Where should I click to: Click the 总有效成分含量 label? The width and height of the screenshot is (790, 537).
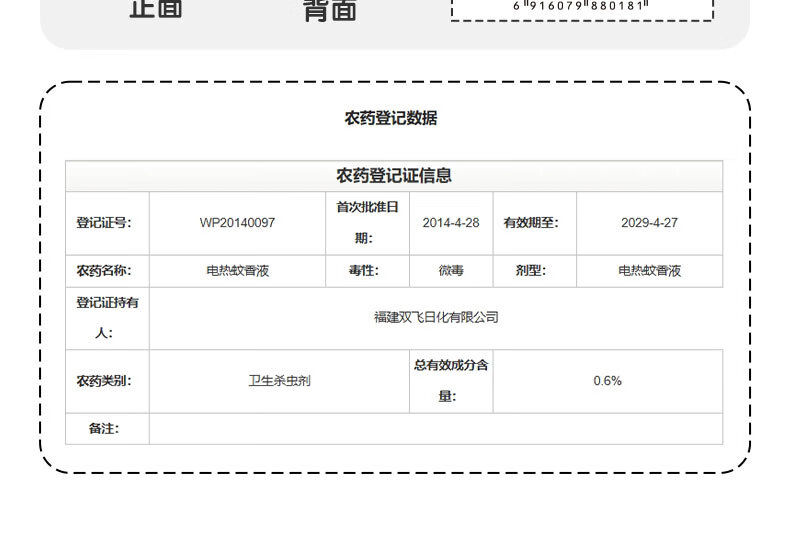451,381
